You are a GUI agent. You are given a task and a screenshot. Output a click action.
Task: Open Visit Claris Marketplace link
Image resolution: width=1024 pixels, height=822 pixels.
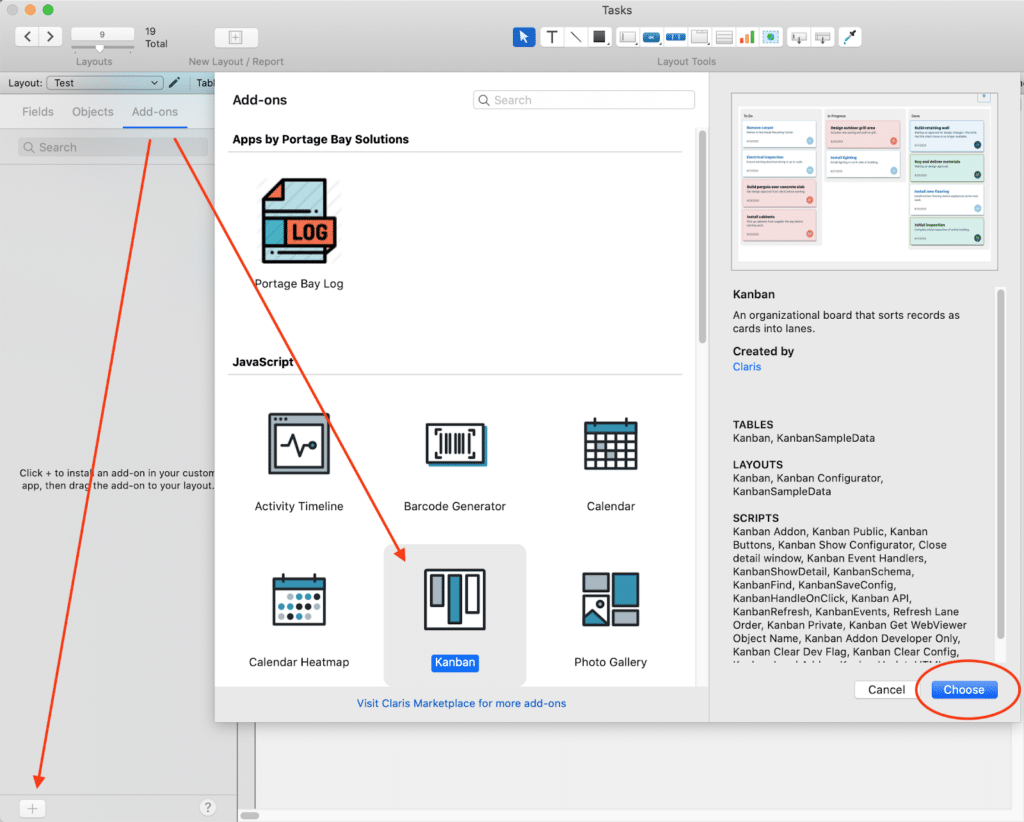pyautogui.click(x=461, y=703)
